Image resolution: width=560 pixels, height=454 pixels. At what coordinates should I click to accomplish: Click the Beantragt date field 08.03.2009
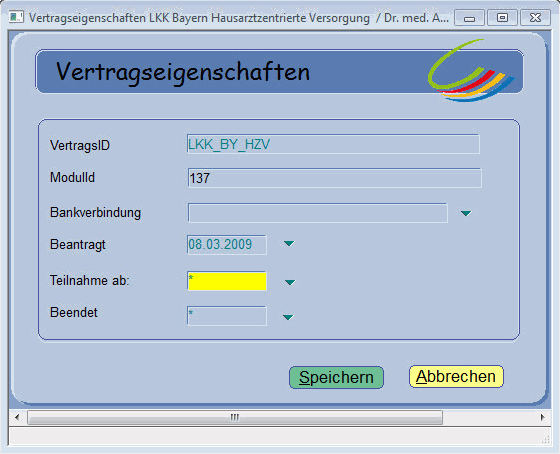(x=226, y=245)
